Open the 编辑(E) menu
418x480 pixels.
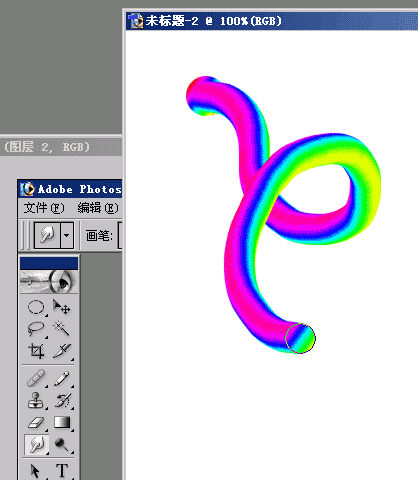click(98, 208)
